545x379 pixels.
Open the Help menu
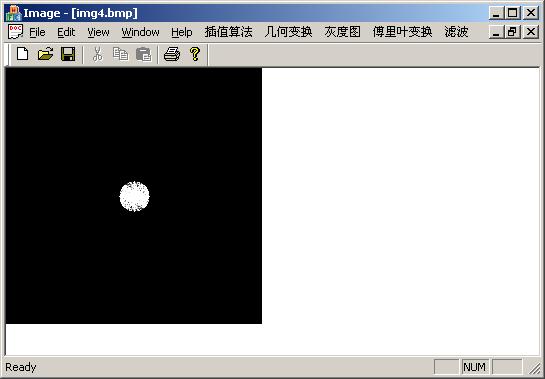(x=182, y=32)
